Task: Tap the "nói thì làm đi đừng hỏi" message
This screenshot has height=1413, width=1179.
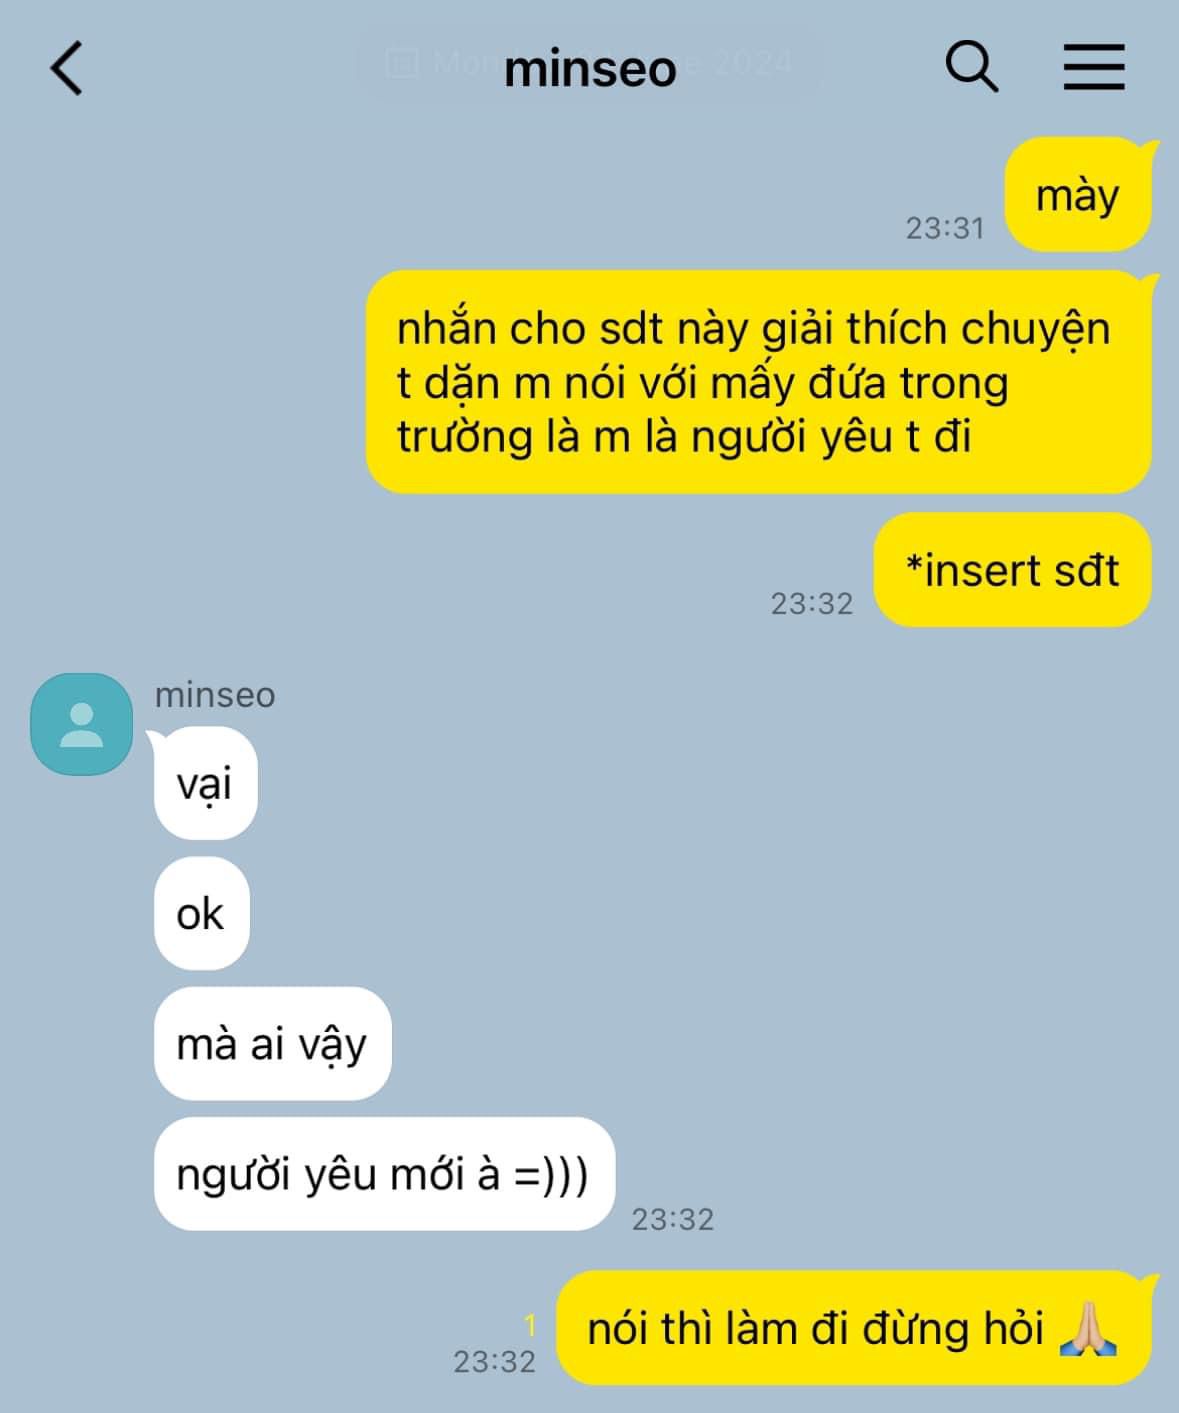Action: tap(854, 1328)
